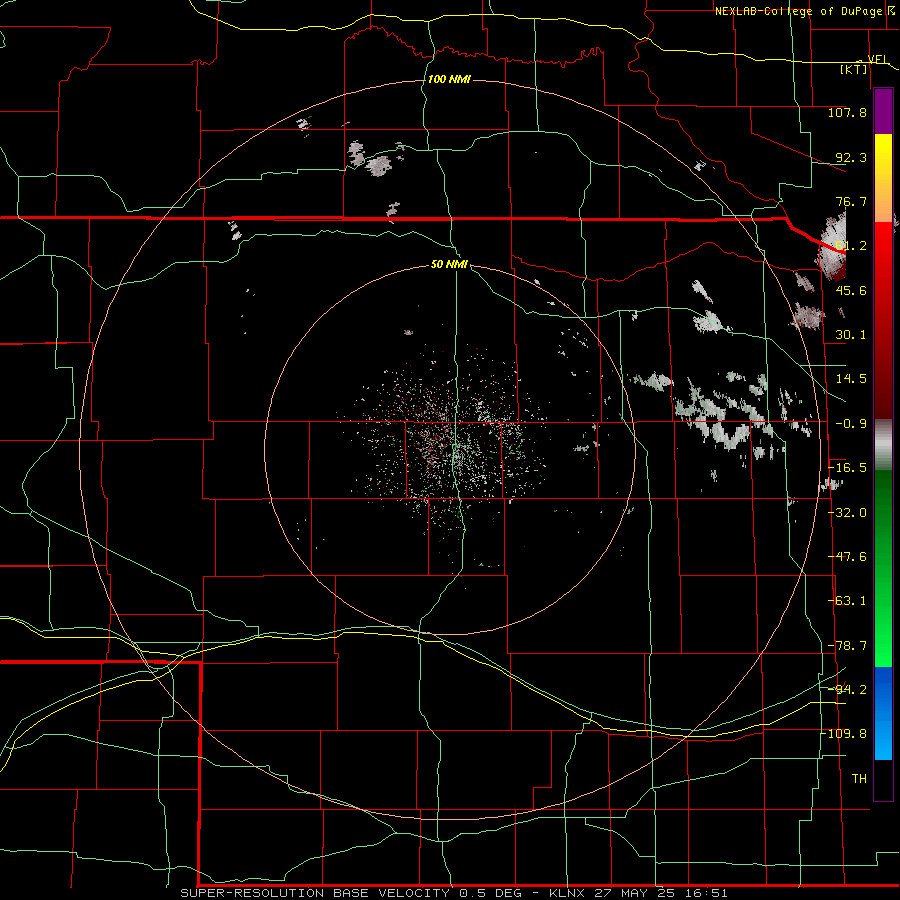Select the 107.8 velocity scale value

pyautogui.click(x=847, y=112)
